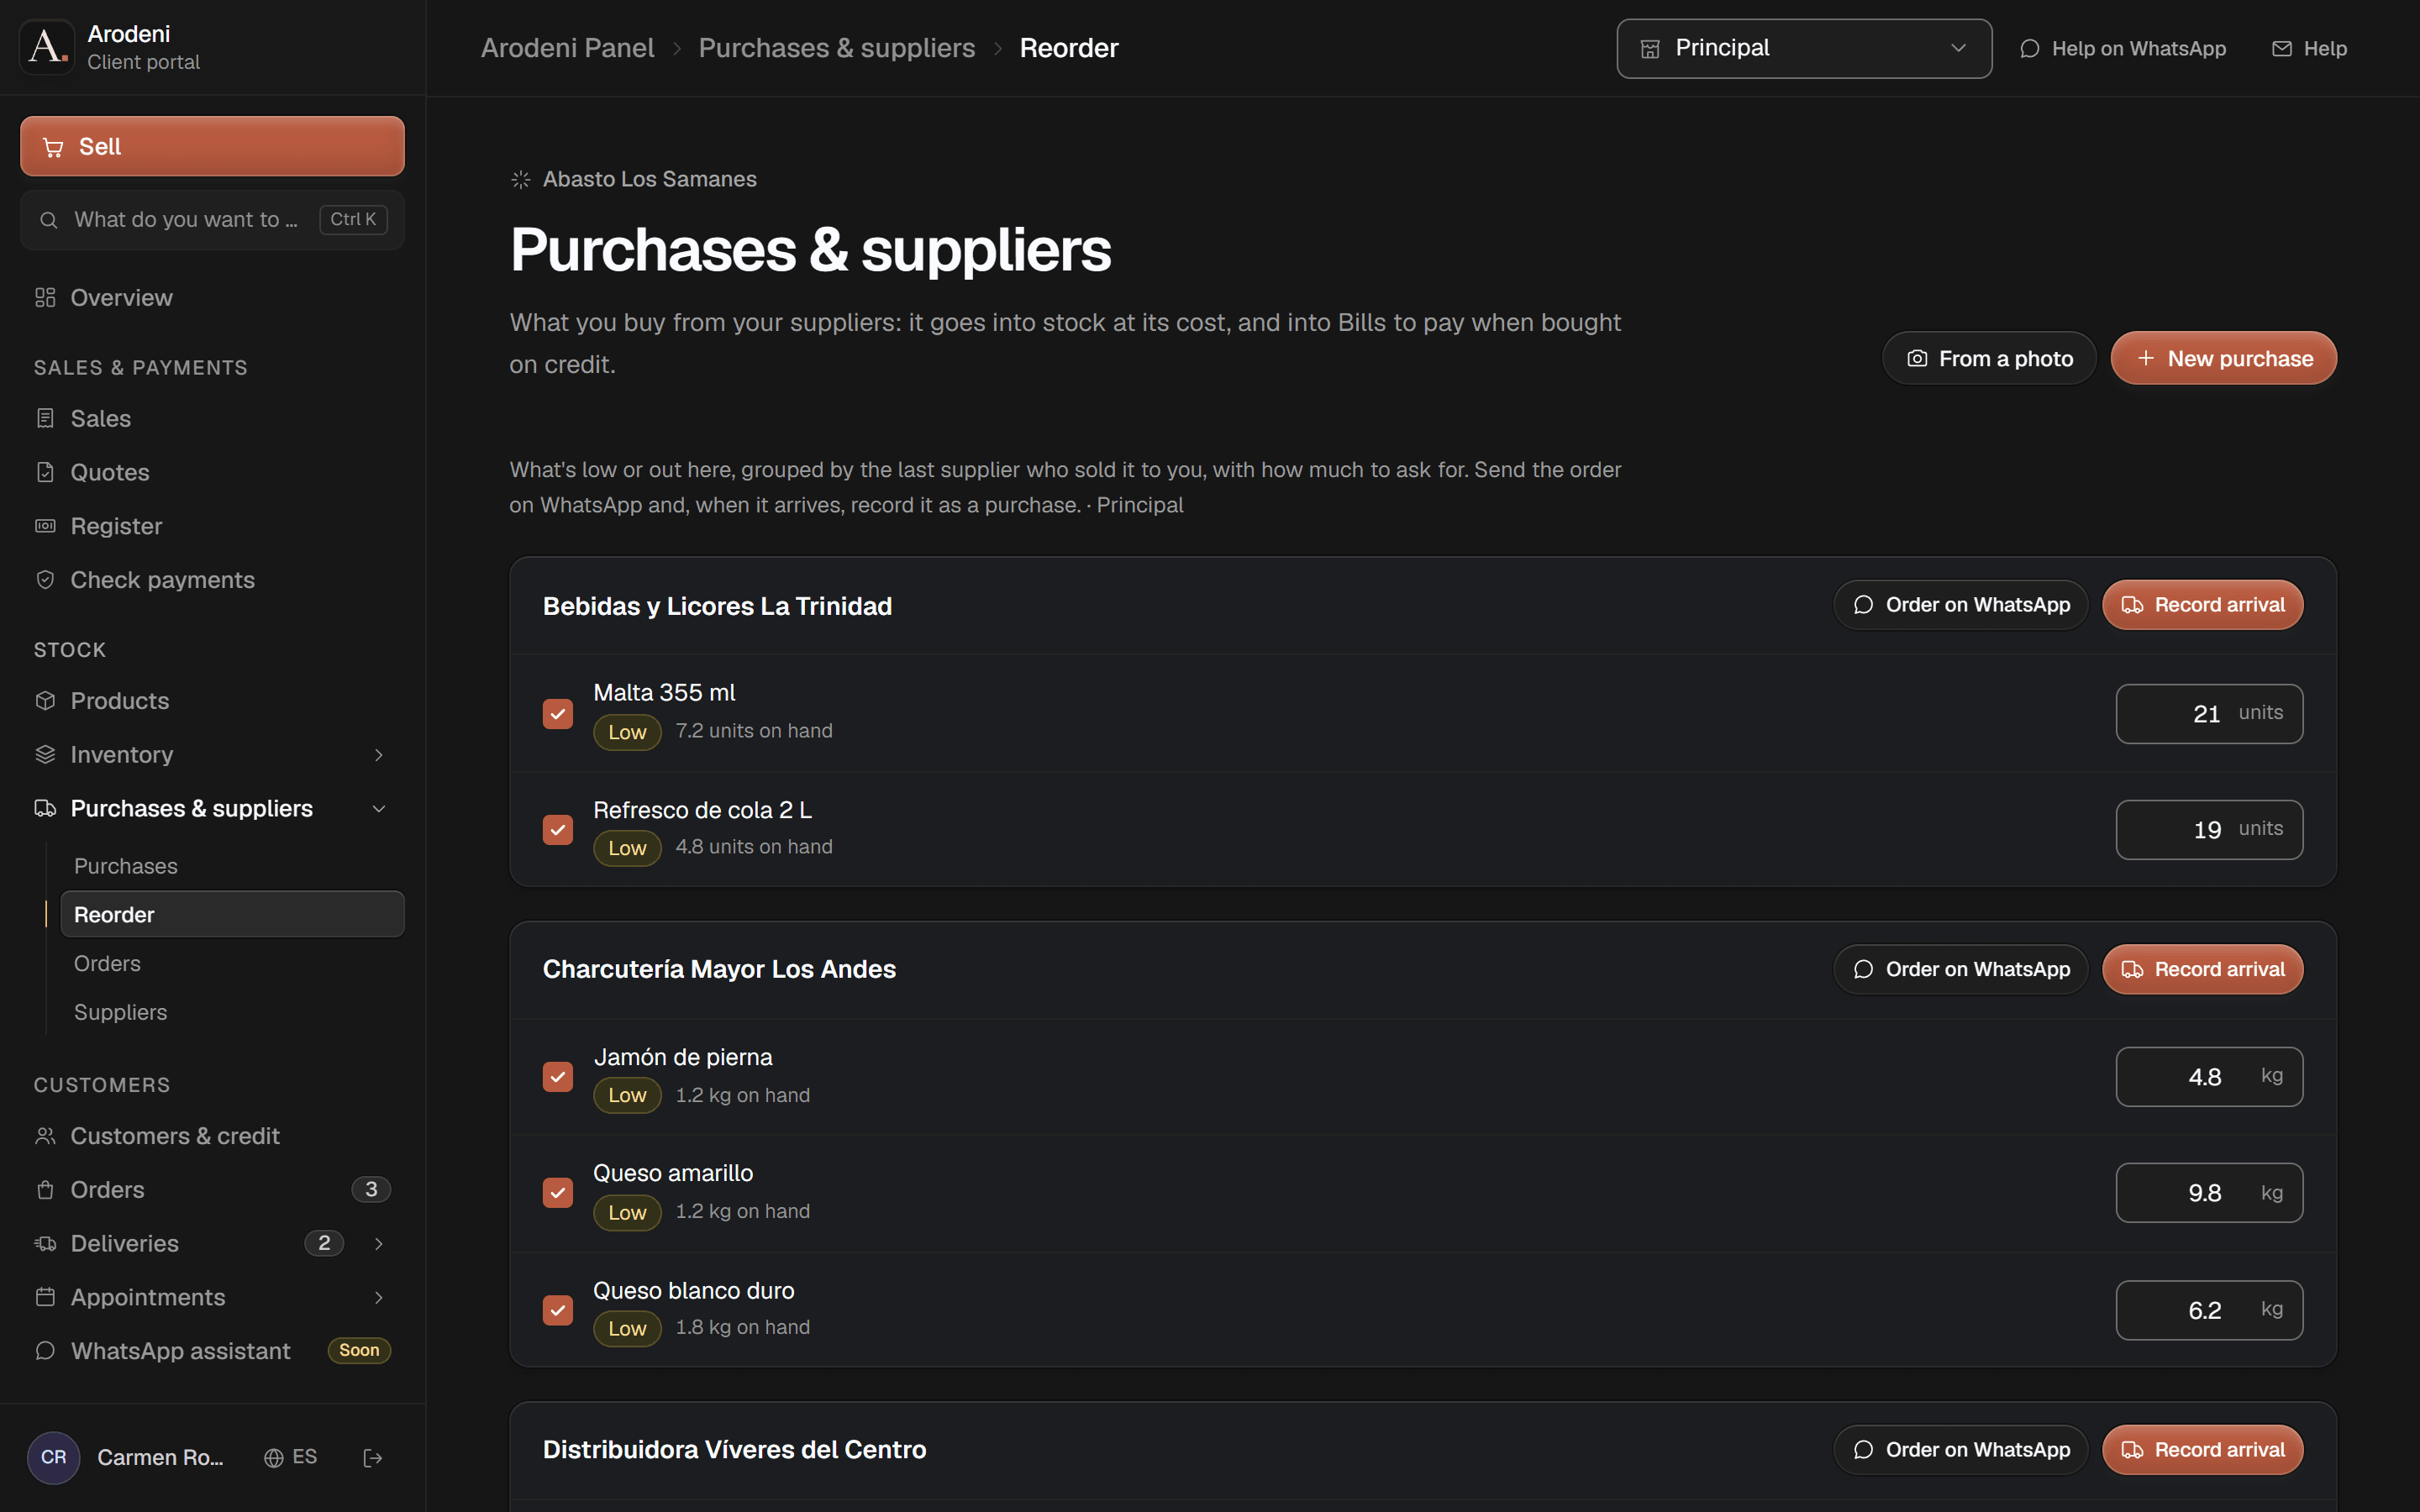Edit Malta 355 ml quantity field

(x=2209, y=714)
